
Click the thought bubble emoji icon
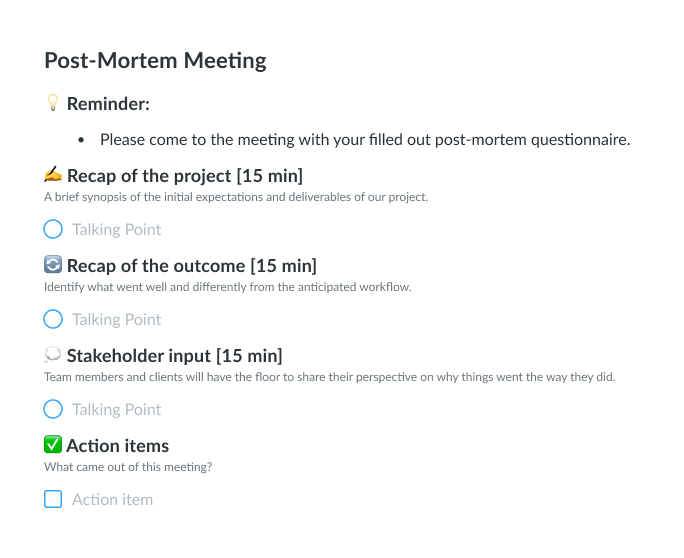(53, 354)
